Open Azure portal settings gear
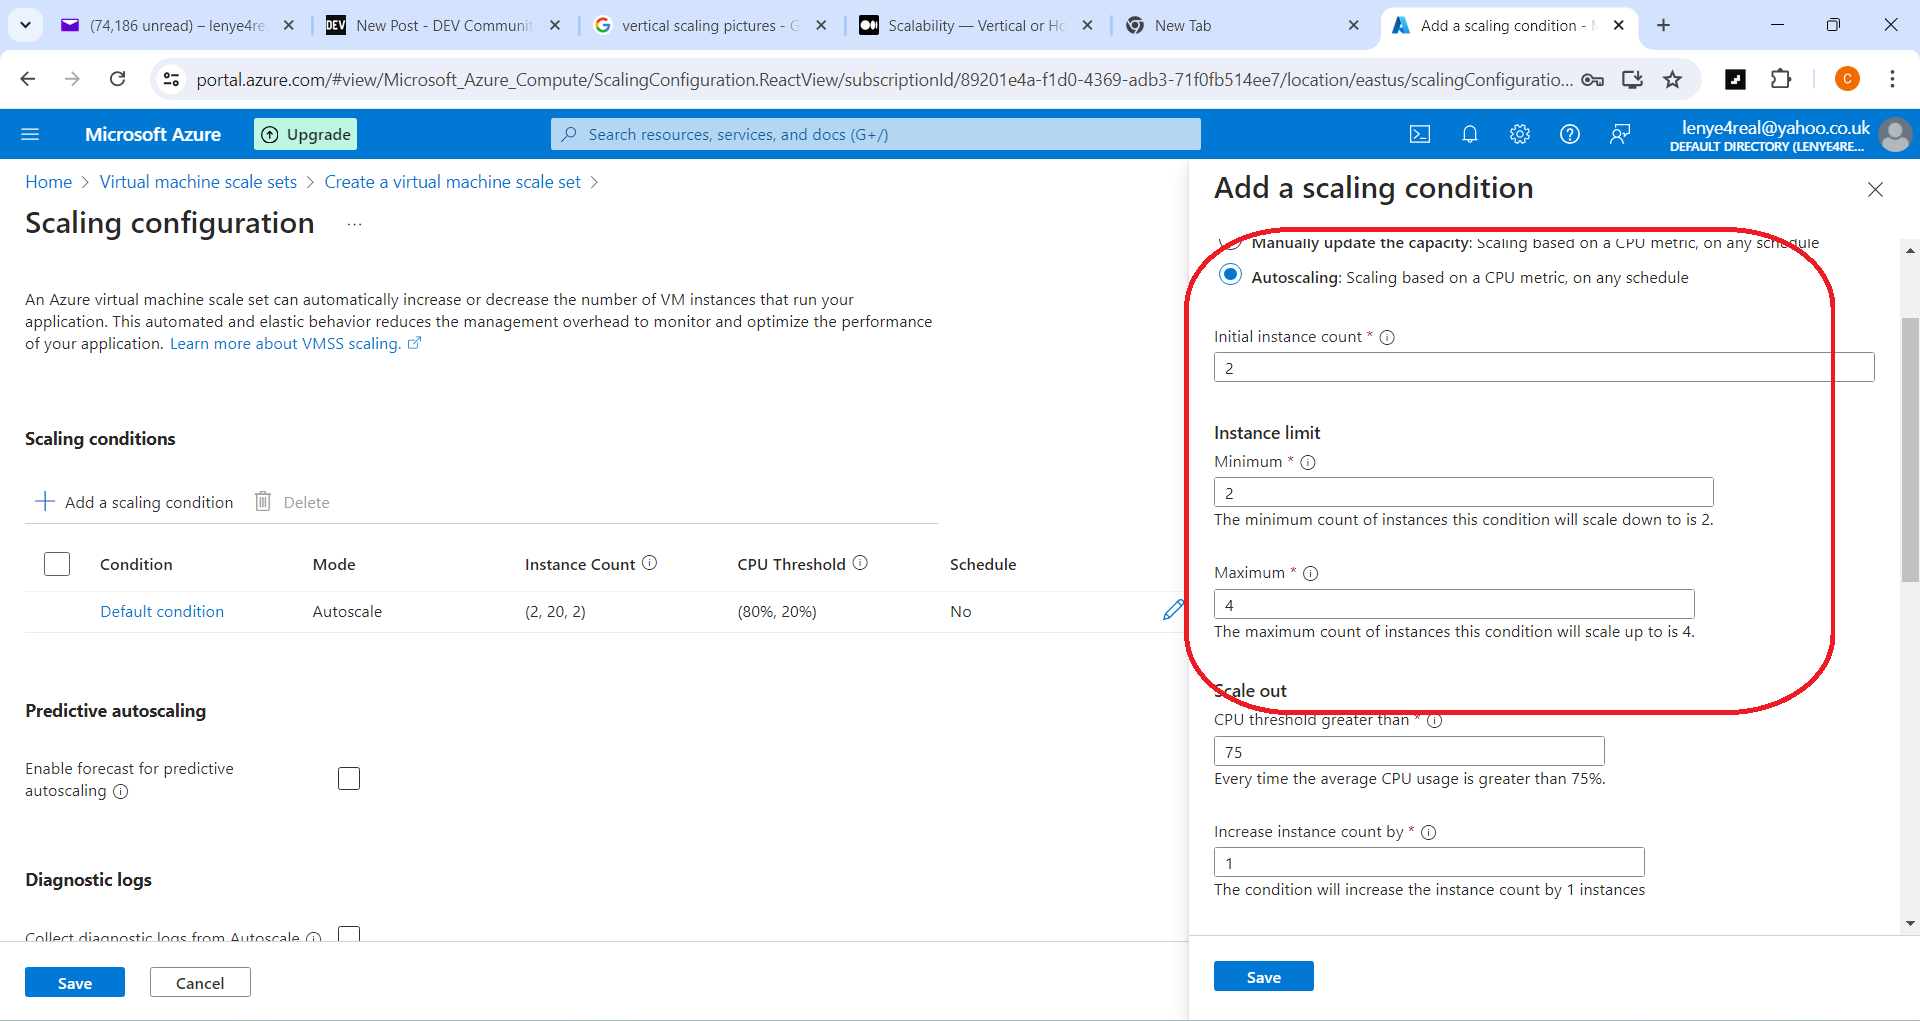Screen dimensions: 1920x1021 1520,134
